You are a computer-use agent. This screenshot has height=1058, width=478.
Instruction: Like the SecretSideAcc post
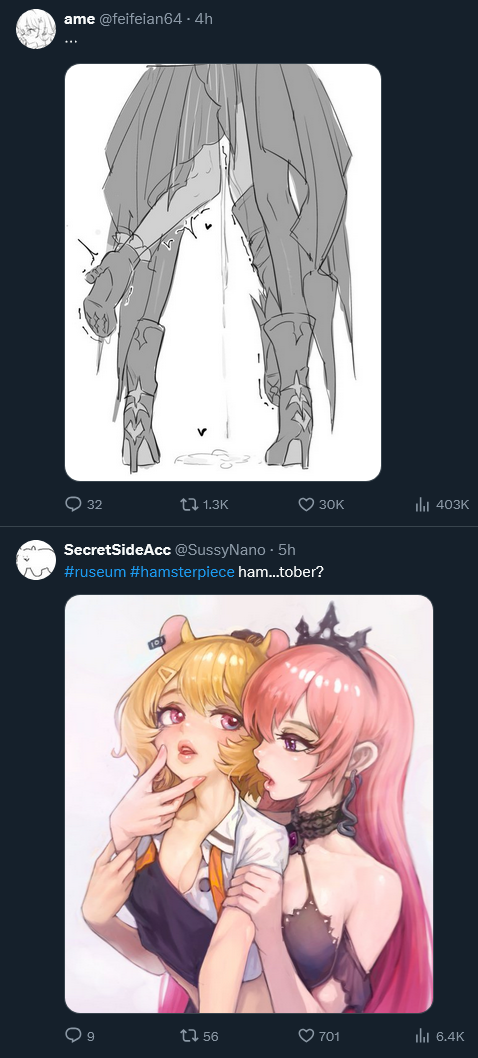pos(306,1036)
